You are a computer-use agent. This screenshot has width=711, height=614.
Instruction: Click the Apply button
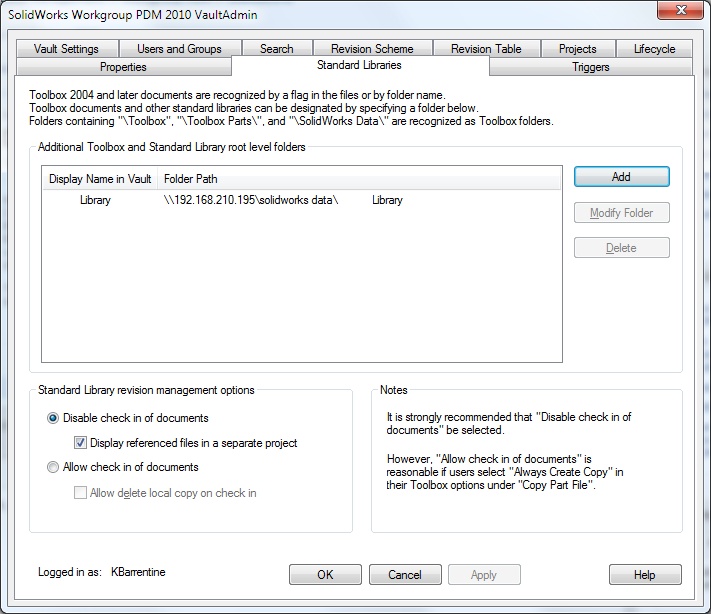(484, 575)
